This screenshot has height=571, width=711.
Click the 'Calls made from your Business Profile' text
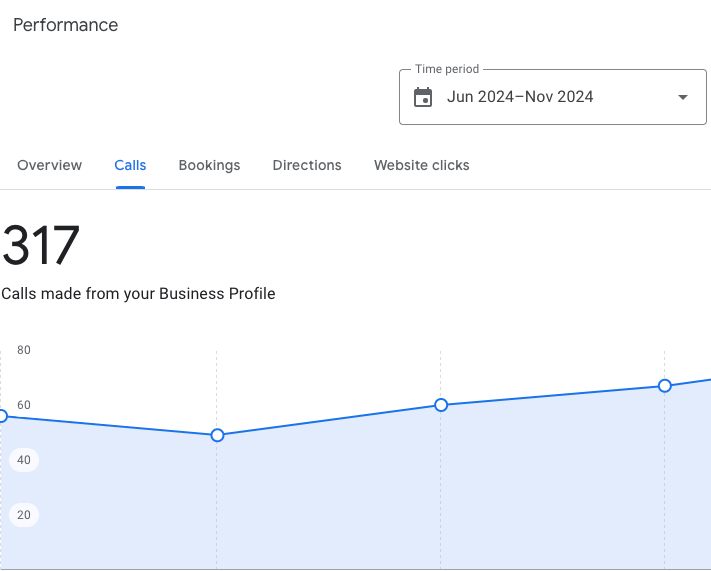138,294
